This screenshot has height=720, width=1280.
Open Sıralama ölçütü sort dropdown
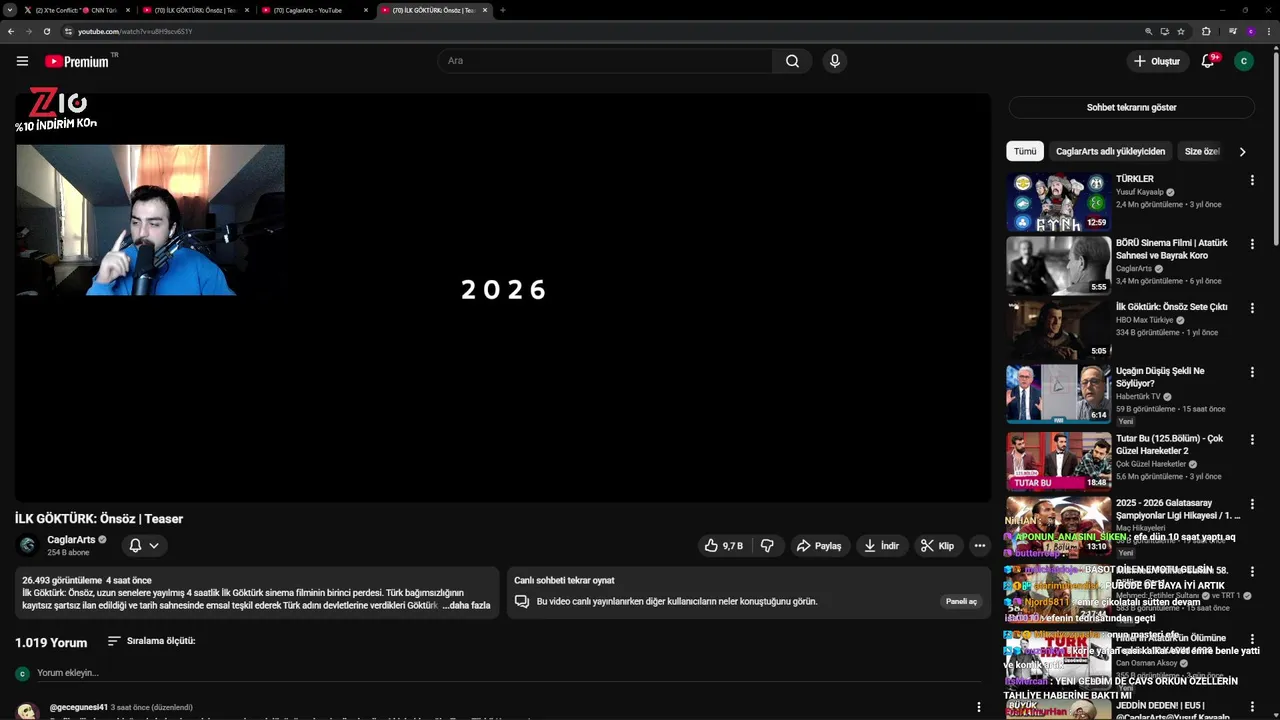151,641
